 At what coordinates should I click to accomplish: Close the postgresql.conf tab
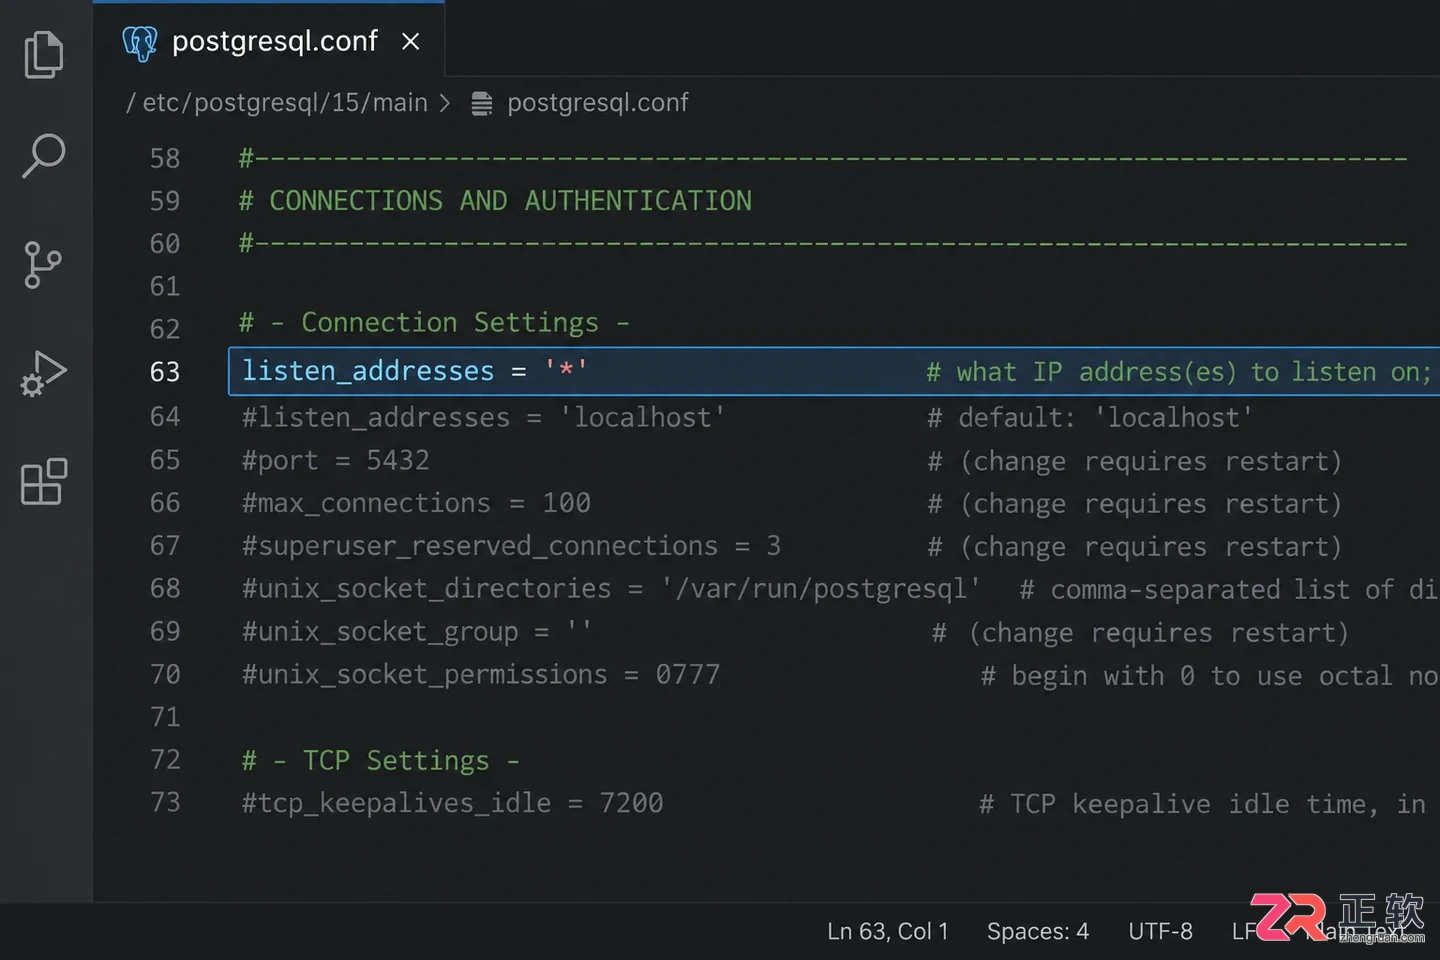coord(410,42)
